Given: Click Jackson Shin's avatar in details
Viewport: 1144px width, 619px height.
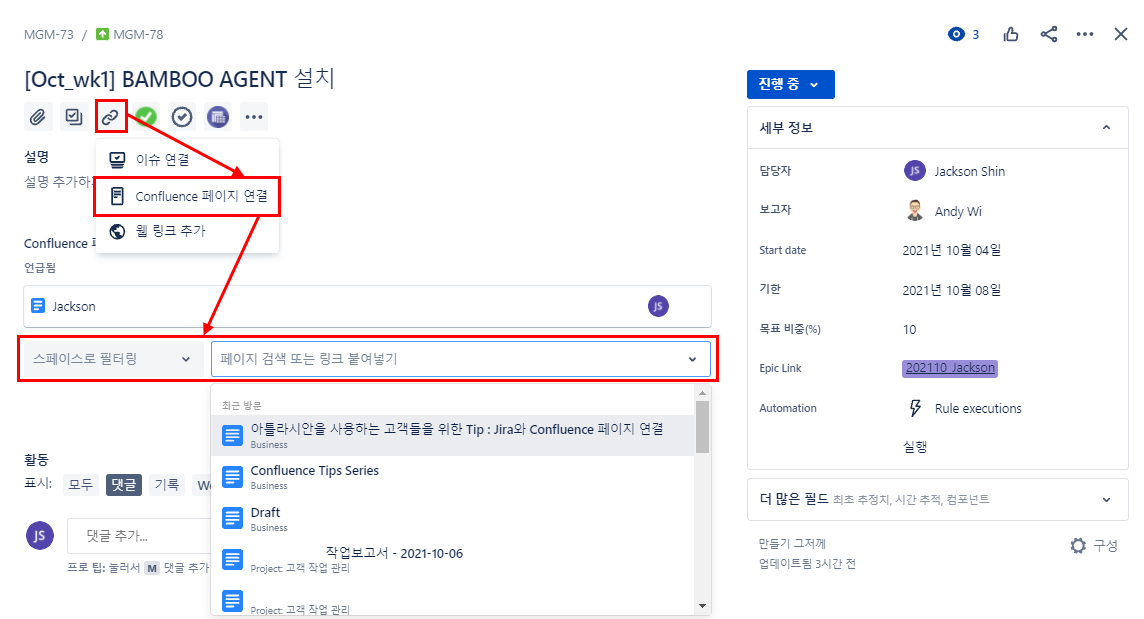Looking at the screenshot, I should (914, 171).
